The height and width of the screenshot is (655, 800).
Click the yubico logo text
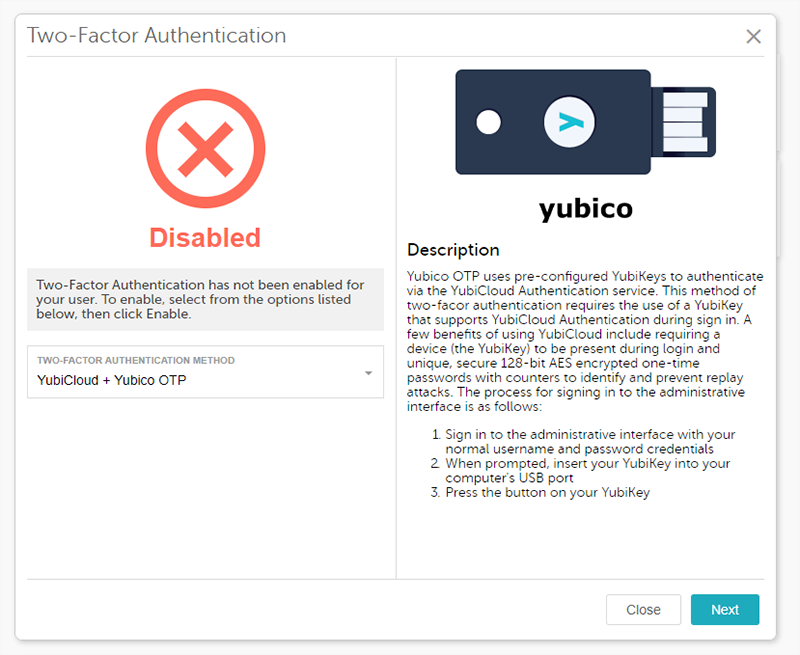coord(586,208)
